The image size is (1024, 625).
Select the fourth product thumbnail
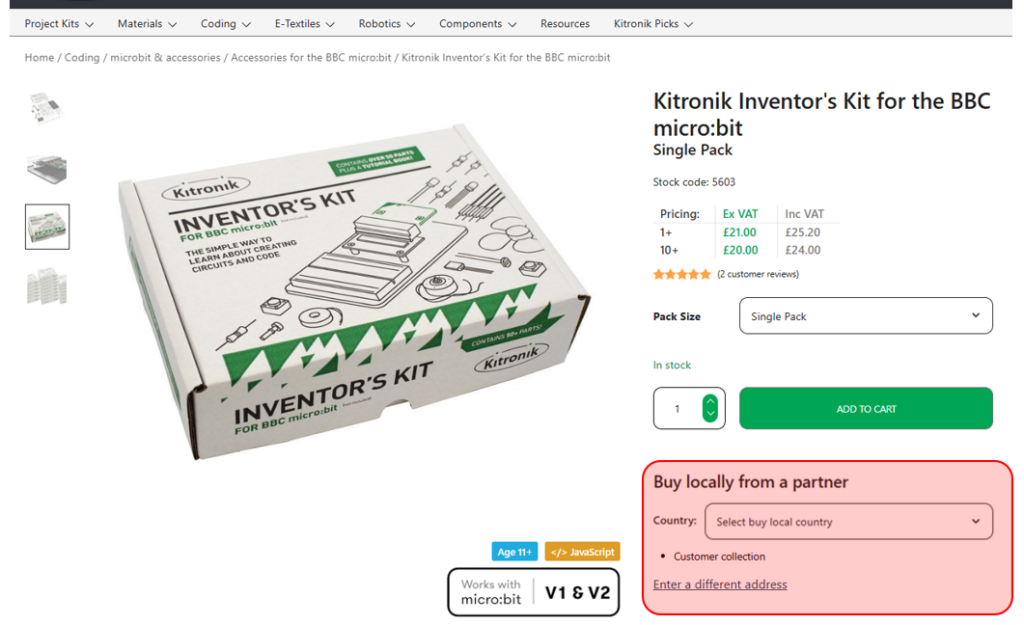pos(47,287)
